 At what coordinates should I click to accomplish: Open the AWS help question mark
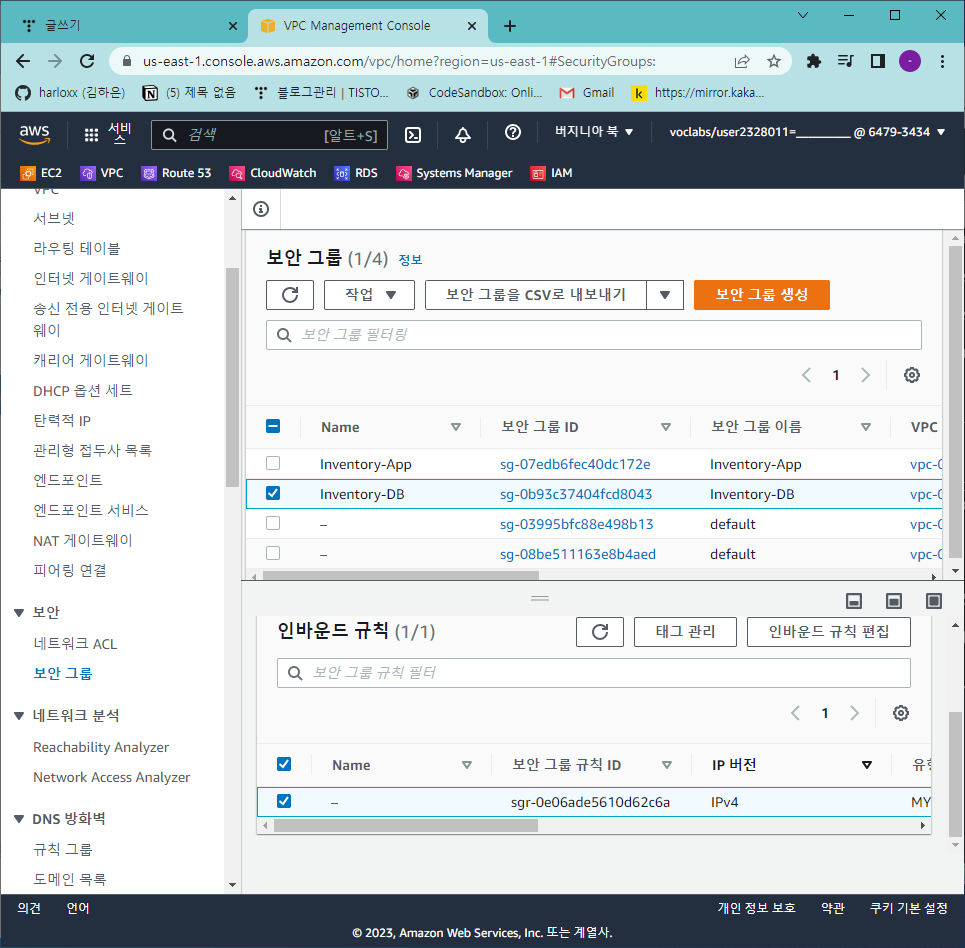(513, 132)
